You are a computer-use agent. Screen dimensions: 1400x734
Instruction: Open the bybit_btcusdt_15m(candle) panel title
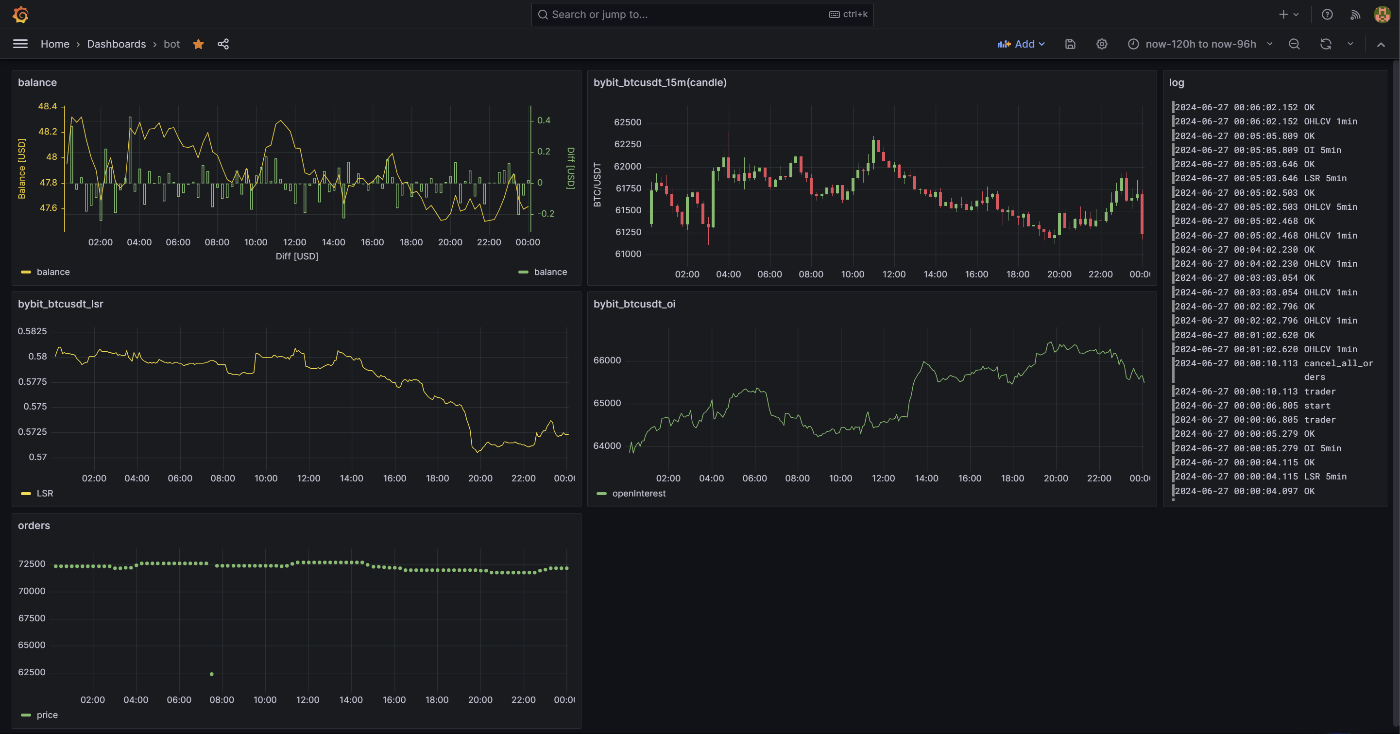tap(660, 82)
